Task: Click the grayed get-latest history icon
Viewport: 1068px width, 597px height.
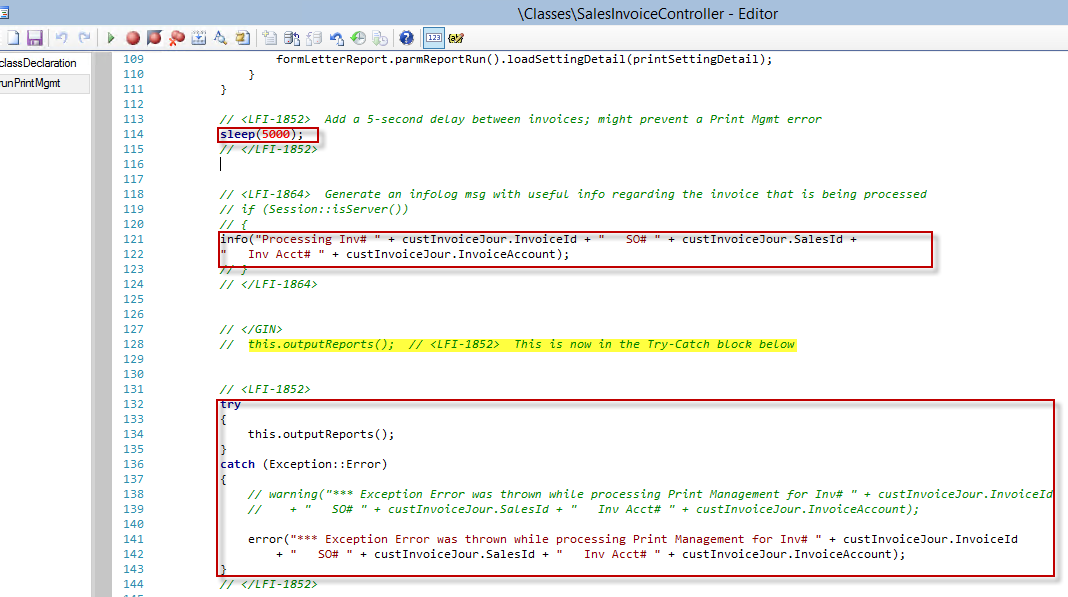Action: click(x=380, y=38)
